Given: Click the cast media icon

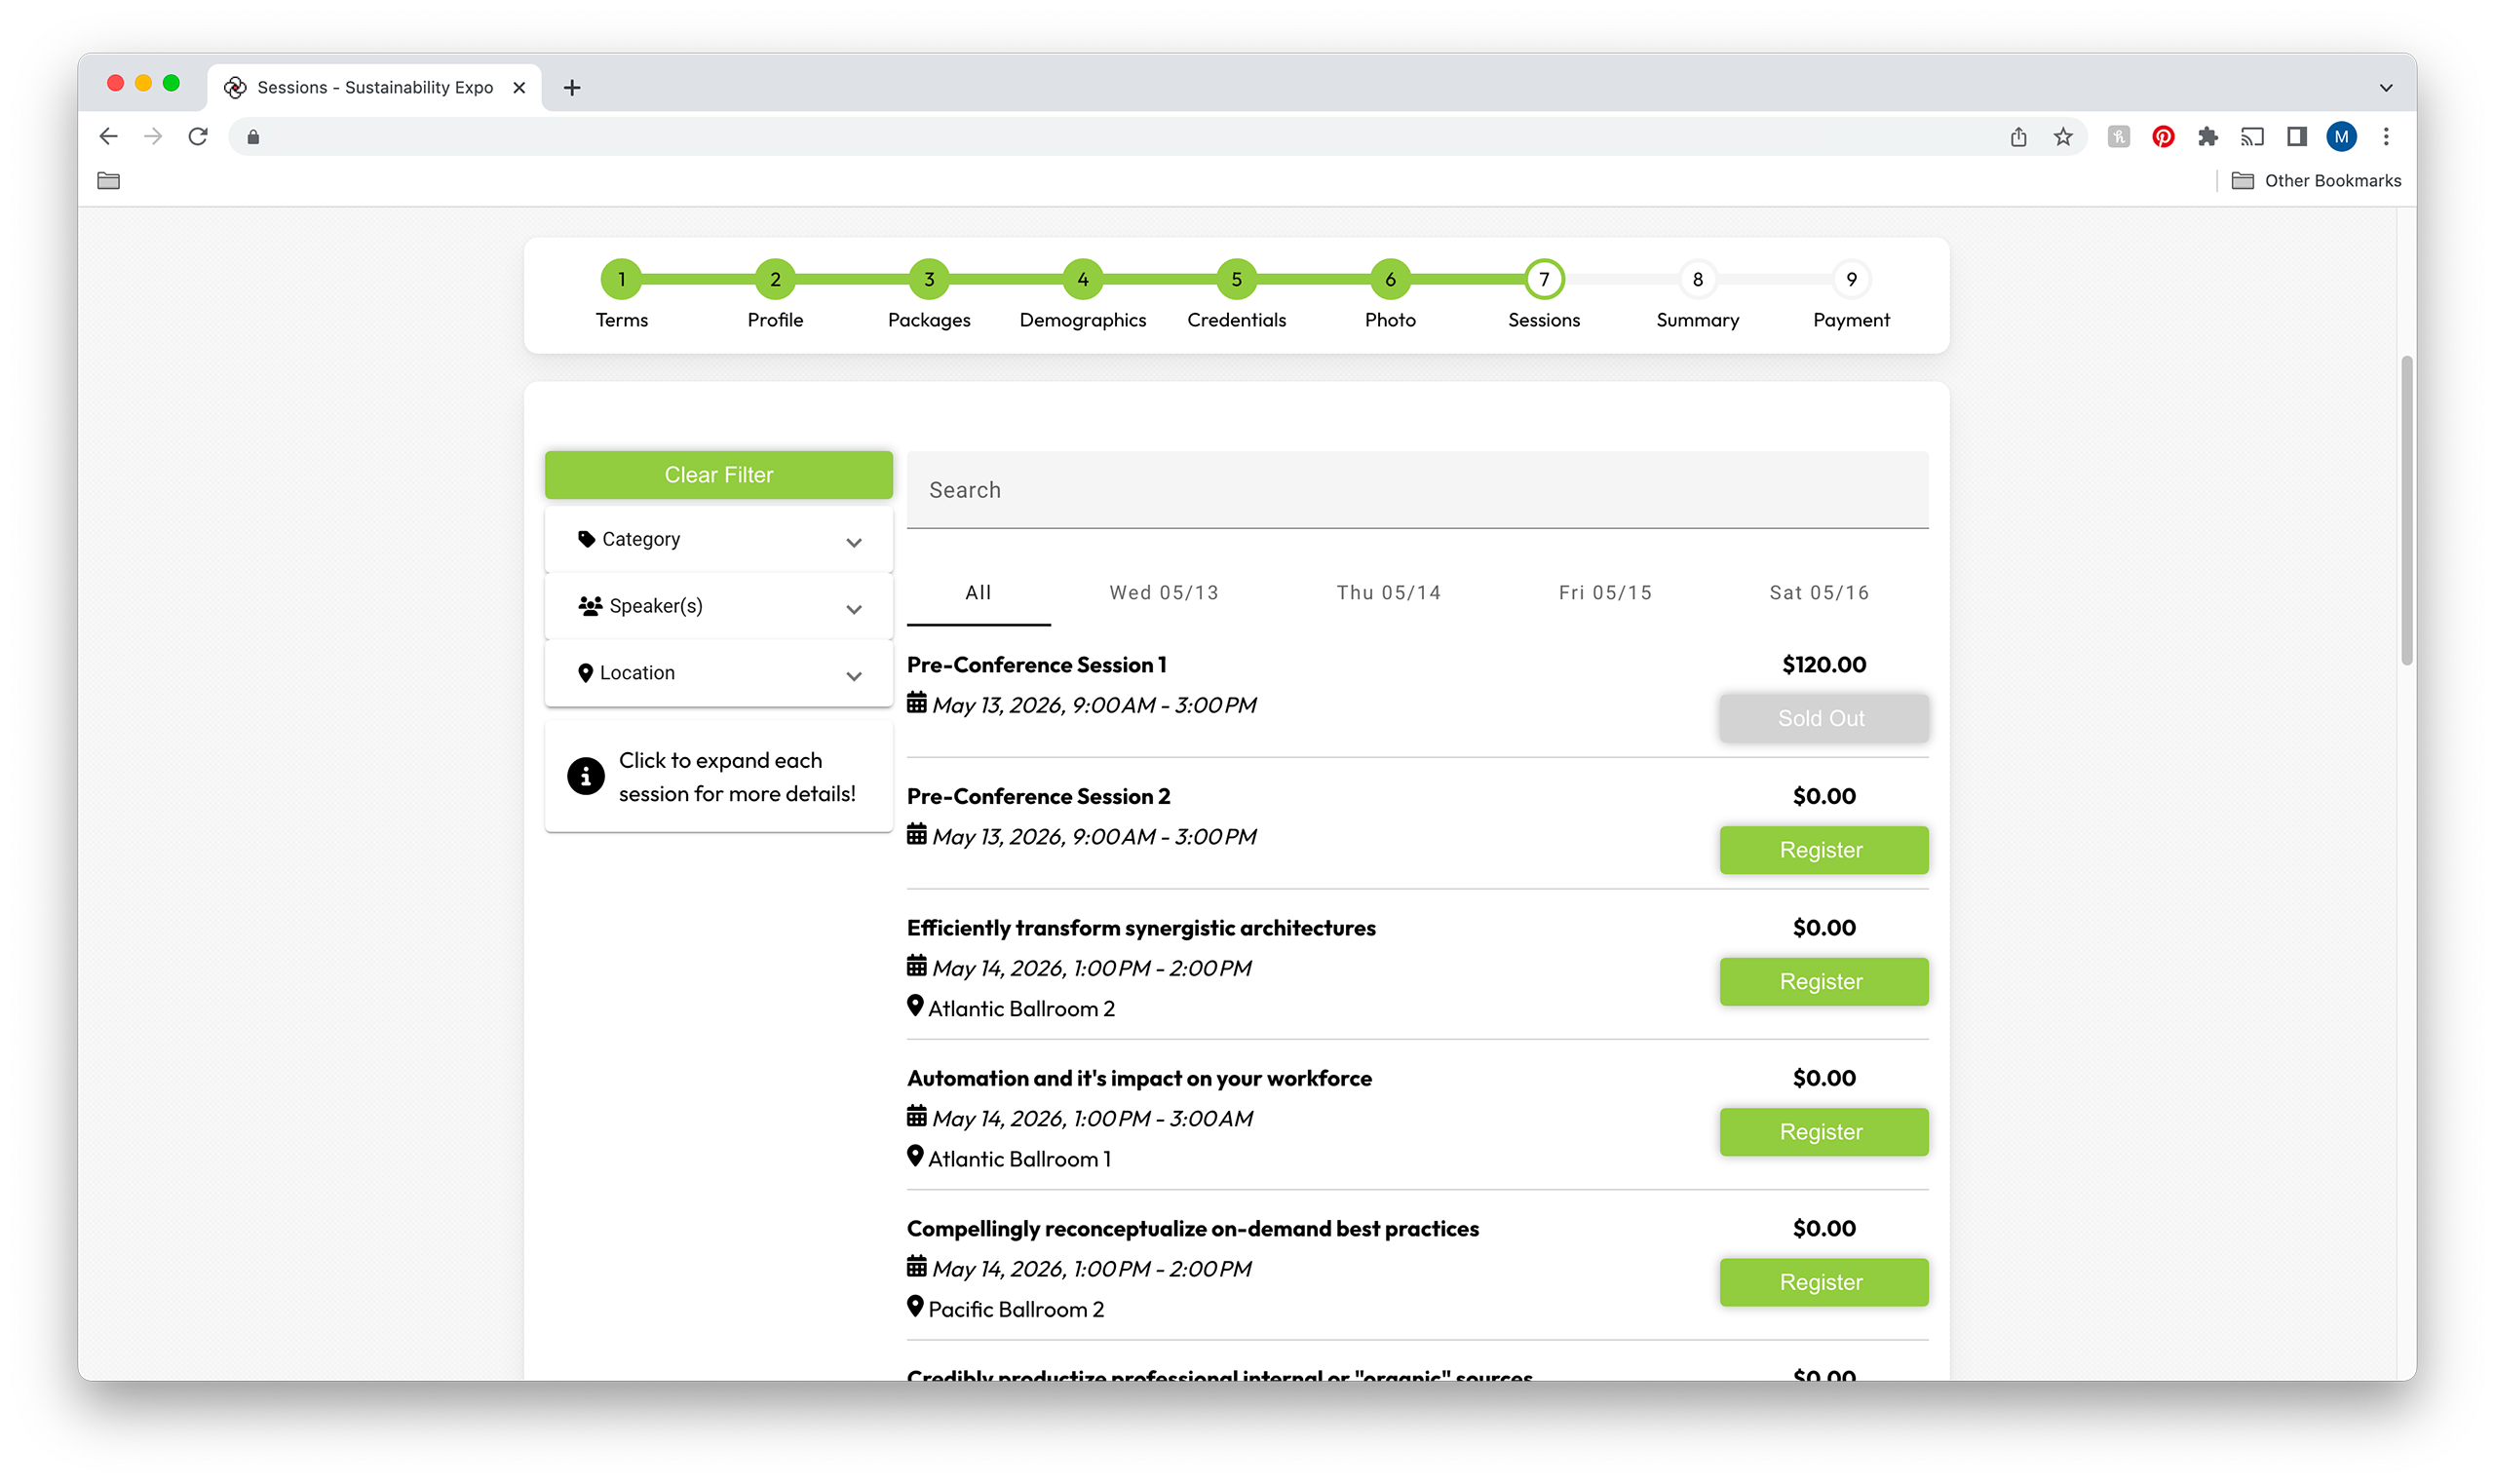Looking at the screenshot, I should pos(2252,137).
